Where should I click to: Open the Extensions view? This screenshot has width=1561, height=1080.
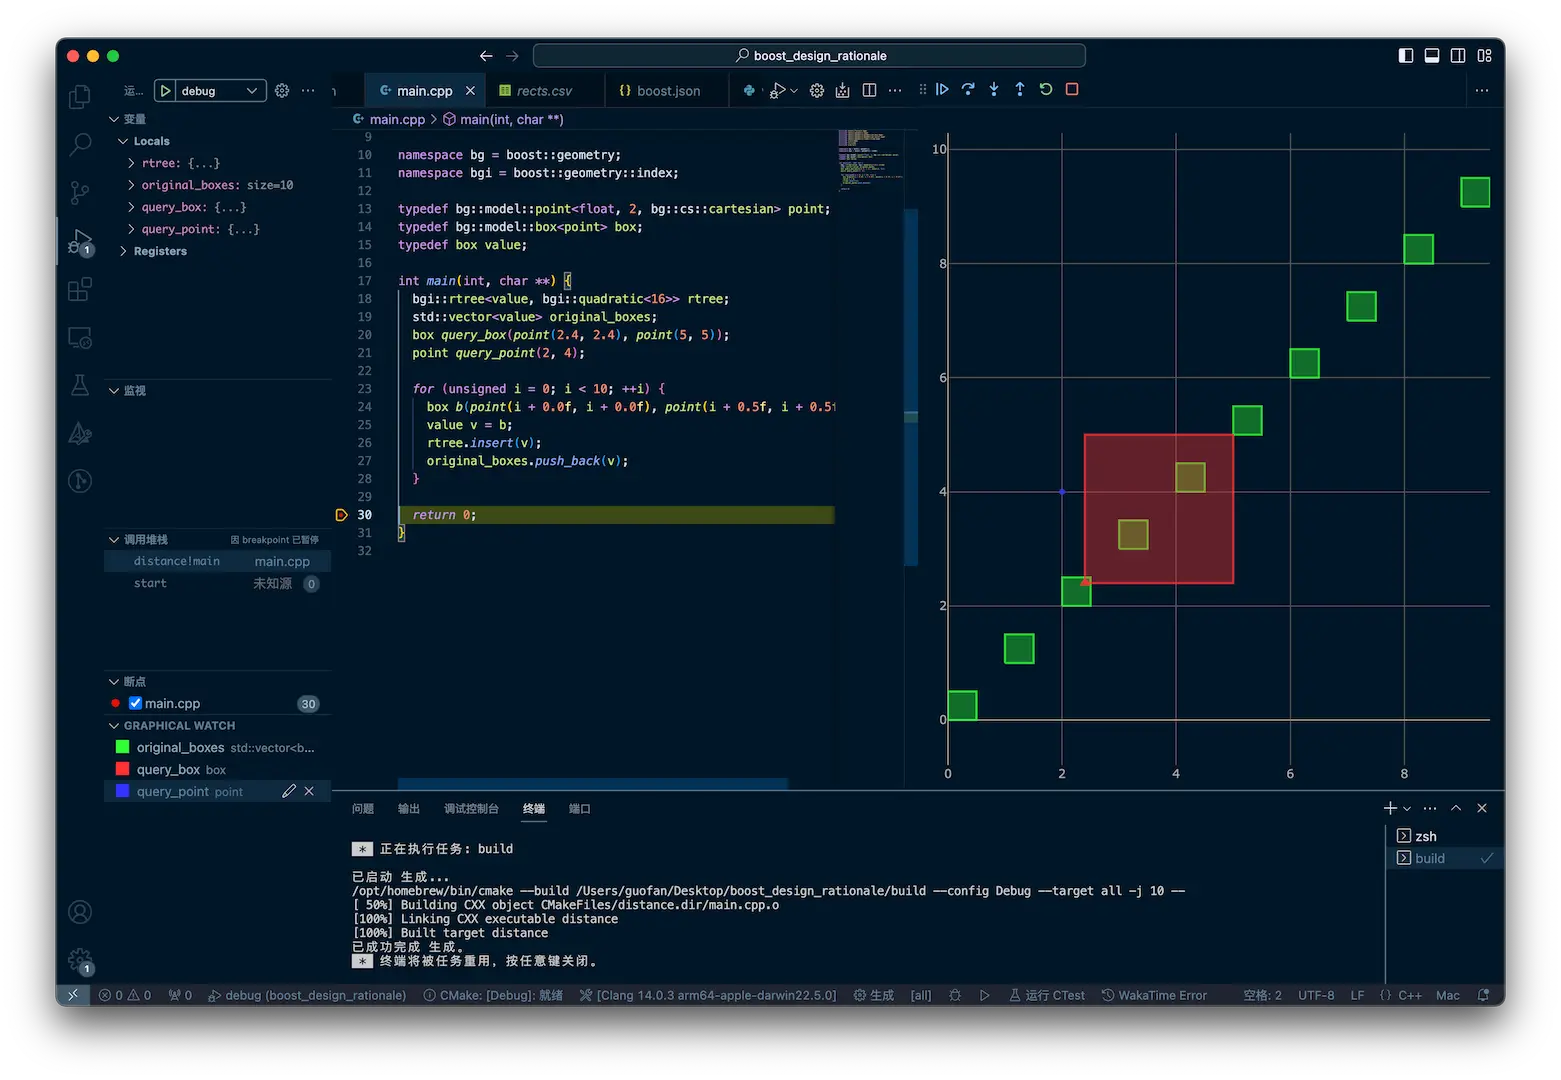[80, 289]
